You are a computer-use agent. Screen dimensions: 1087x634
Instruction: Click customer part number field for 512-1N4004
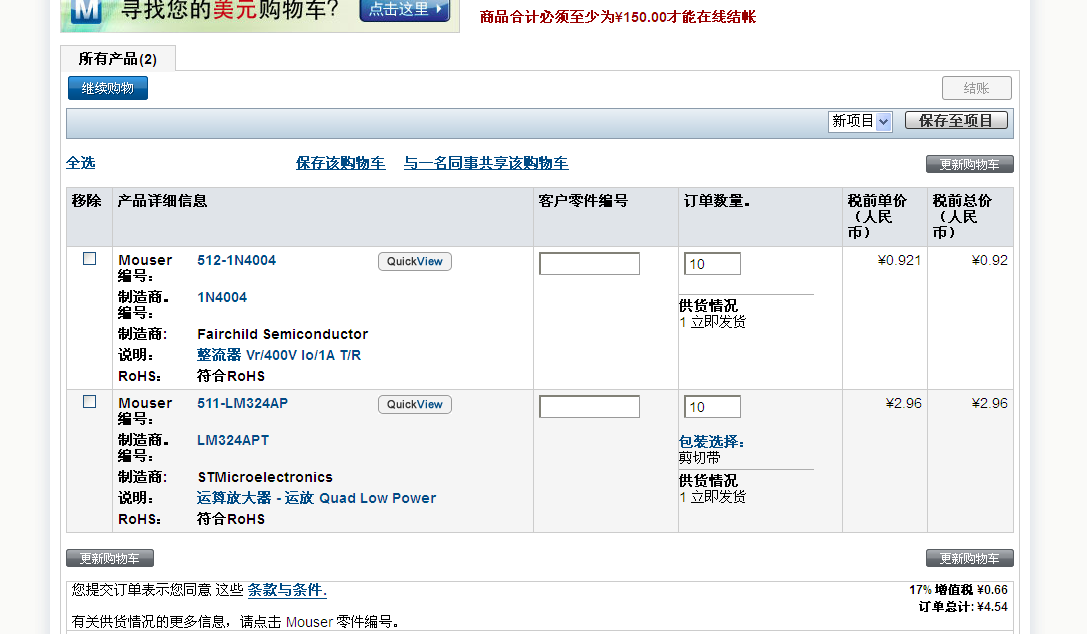(589, 263)
